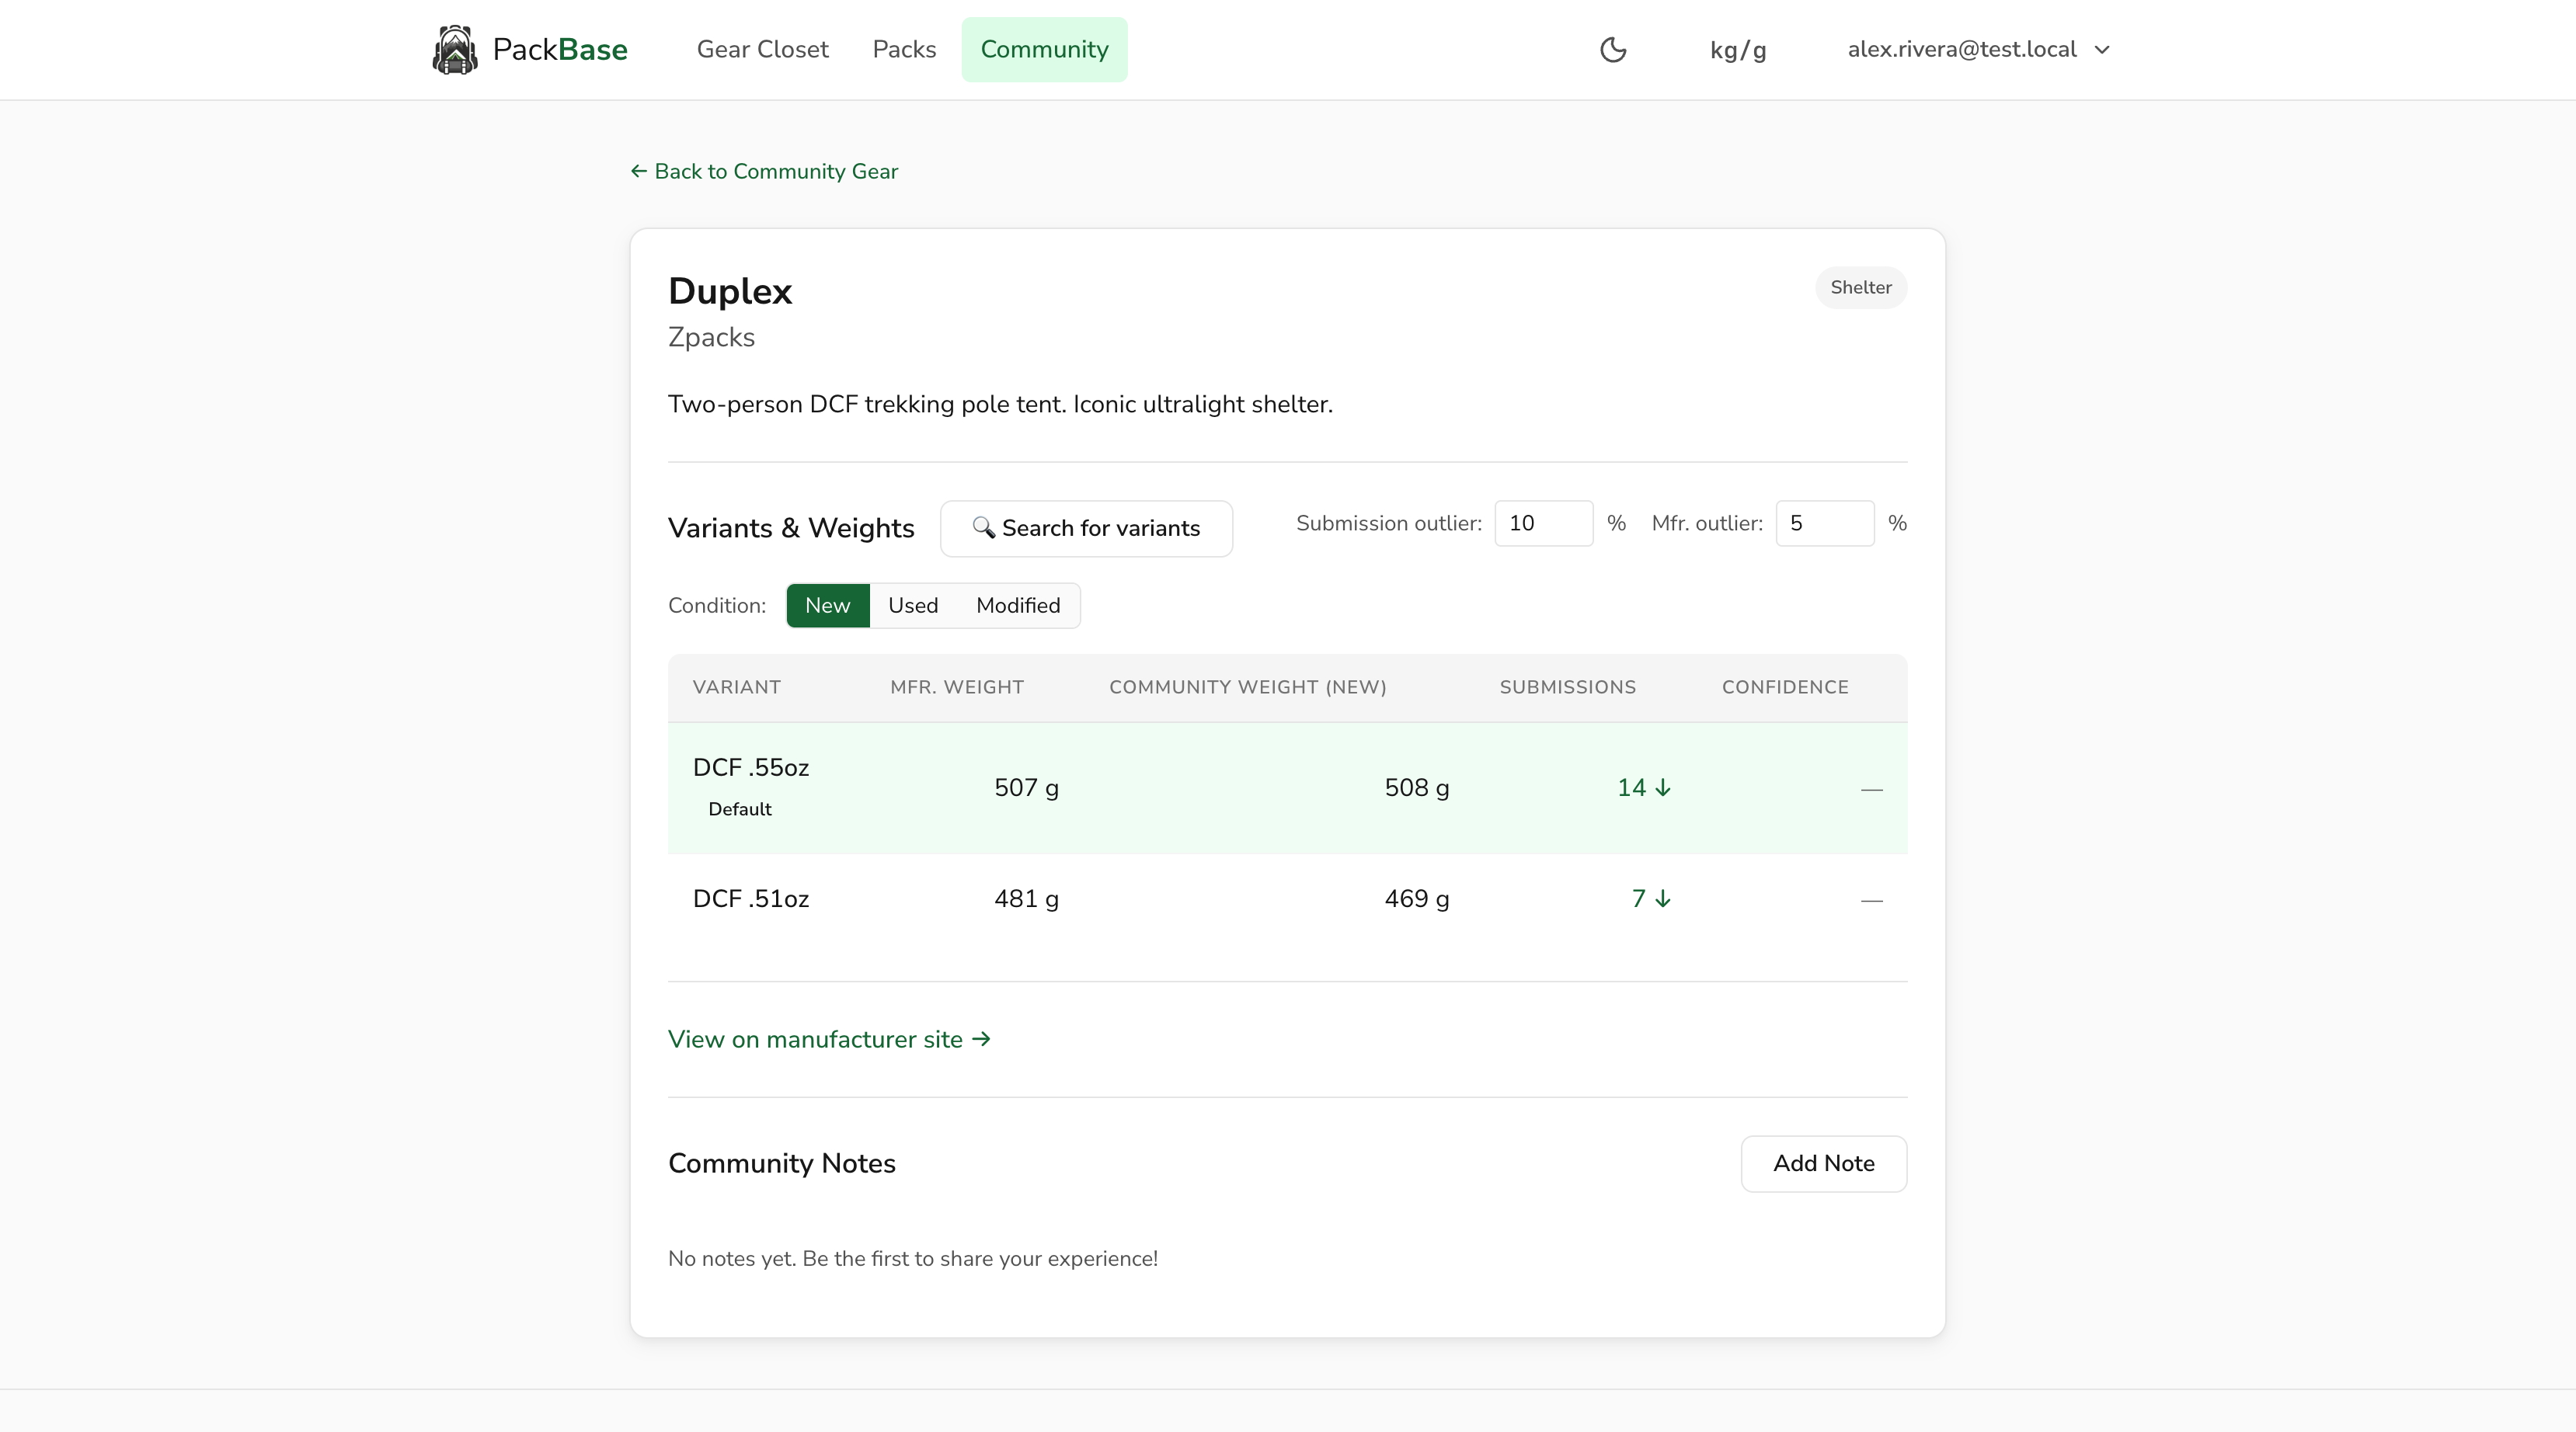Click the arrow icon after manufacturer site link
This screenshot has height=1432, width=2576.
tap(981, 1039)
